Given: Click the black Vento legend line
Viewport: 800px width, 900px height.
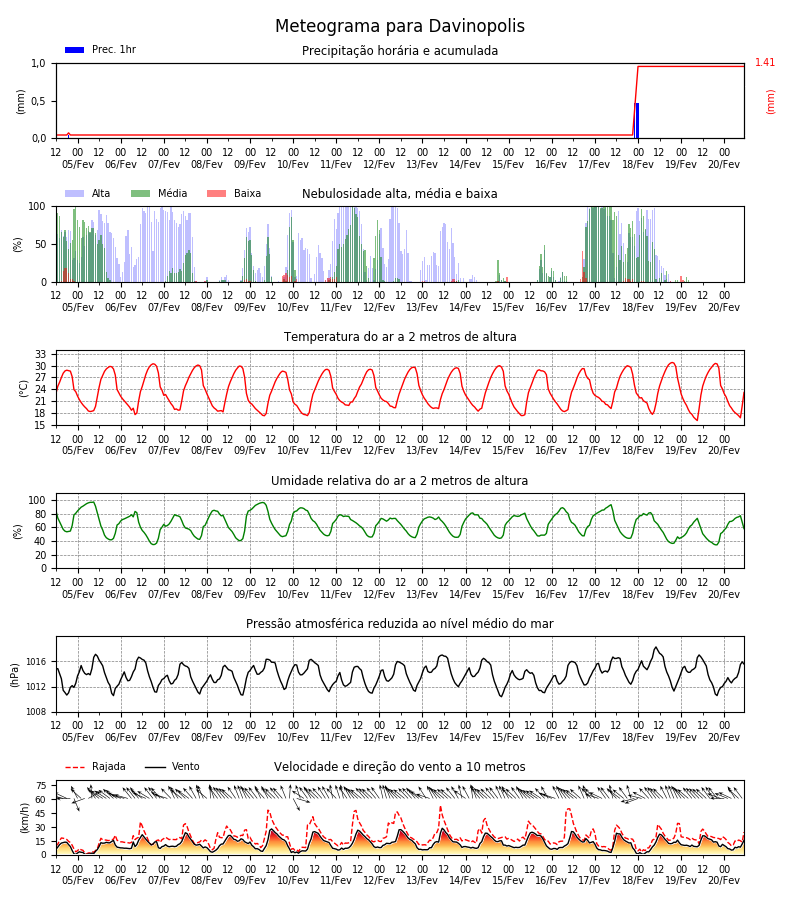Looking at the screenshot, I should (155, 767).
